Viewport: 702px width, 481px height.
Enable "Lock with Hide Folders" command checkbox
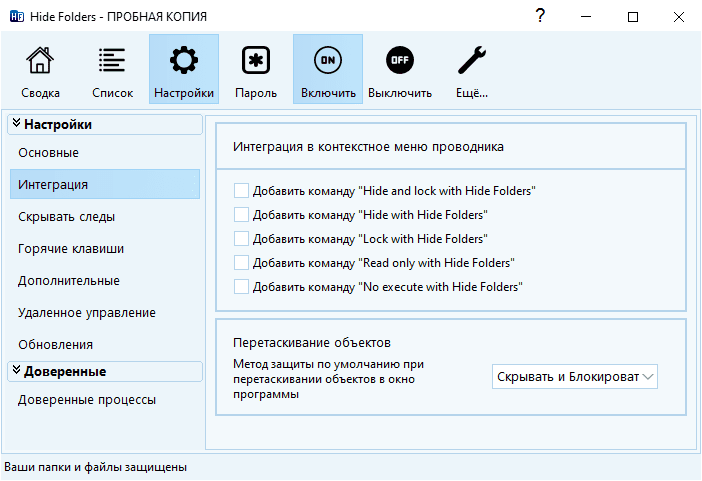pyautogui.click(x=241, y=239)
